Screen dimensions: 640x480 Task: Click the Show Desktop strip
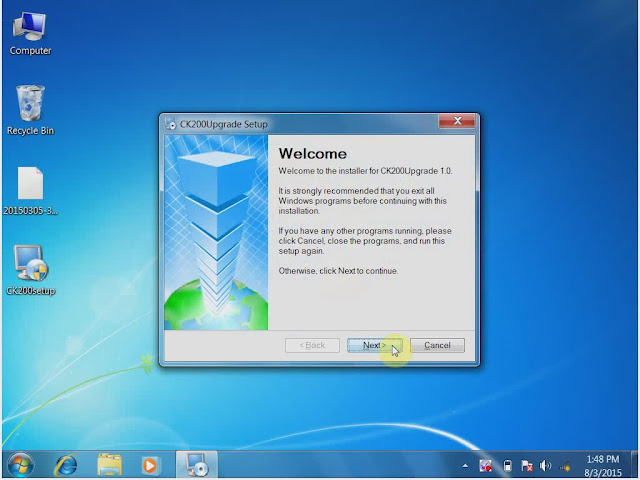(635, 465)
